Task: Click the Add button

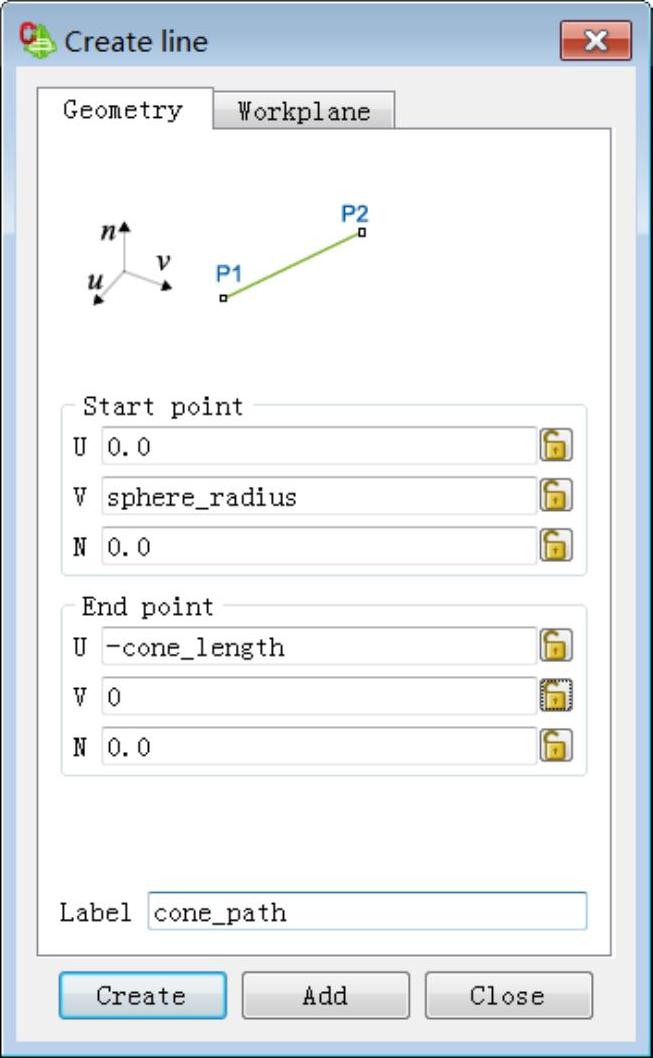Action: click(326, 995)
